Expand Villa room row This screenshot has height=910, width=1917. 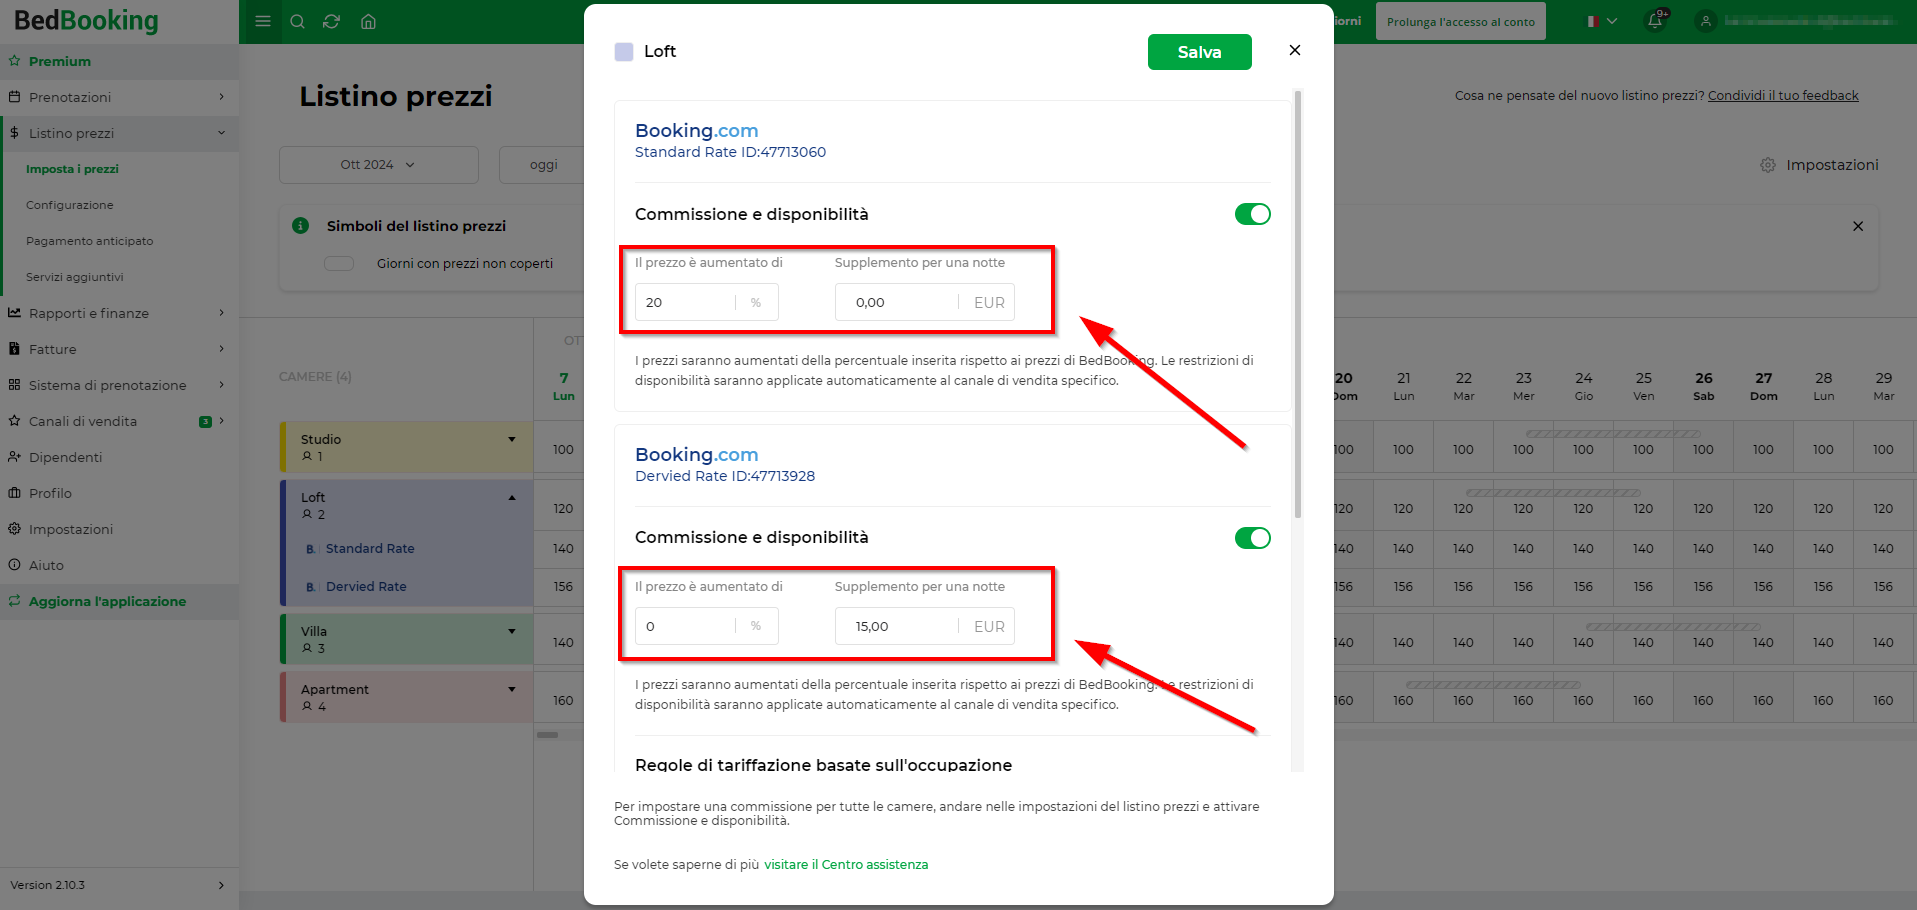pos(512,631)
